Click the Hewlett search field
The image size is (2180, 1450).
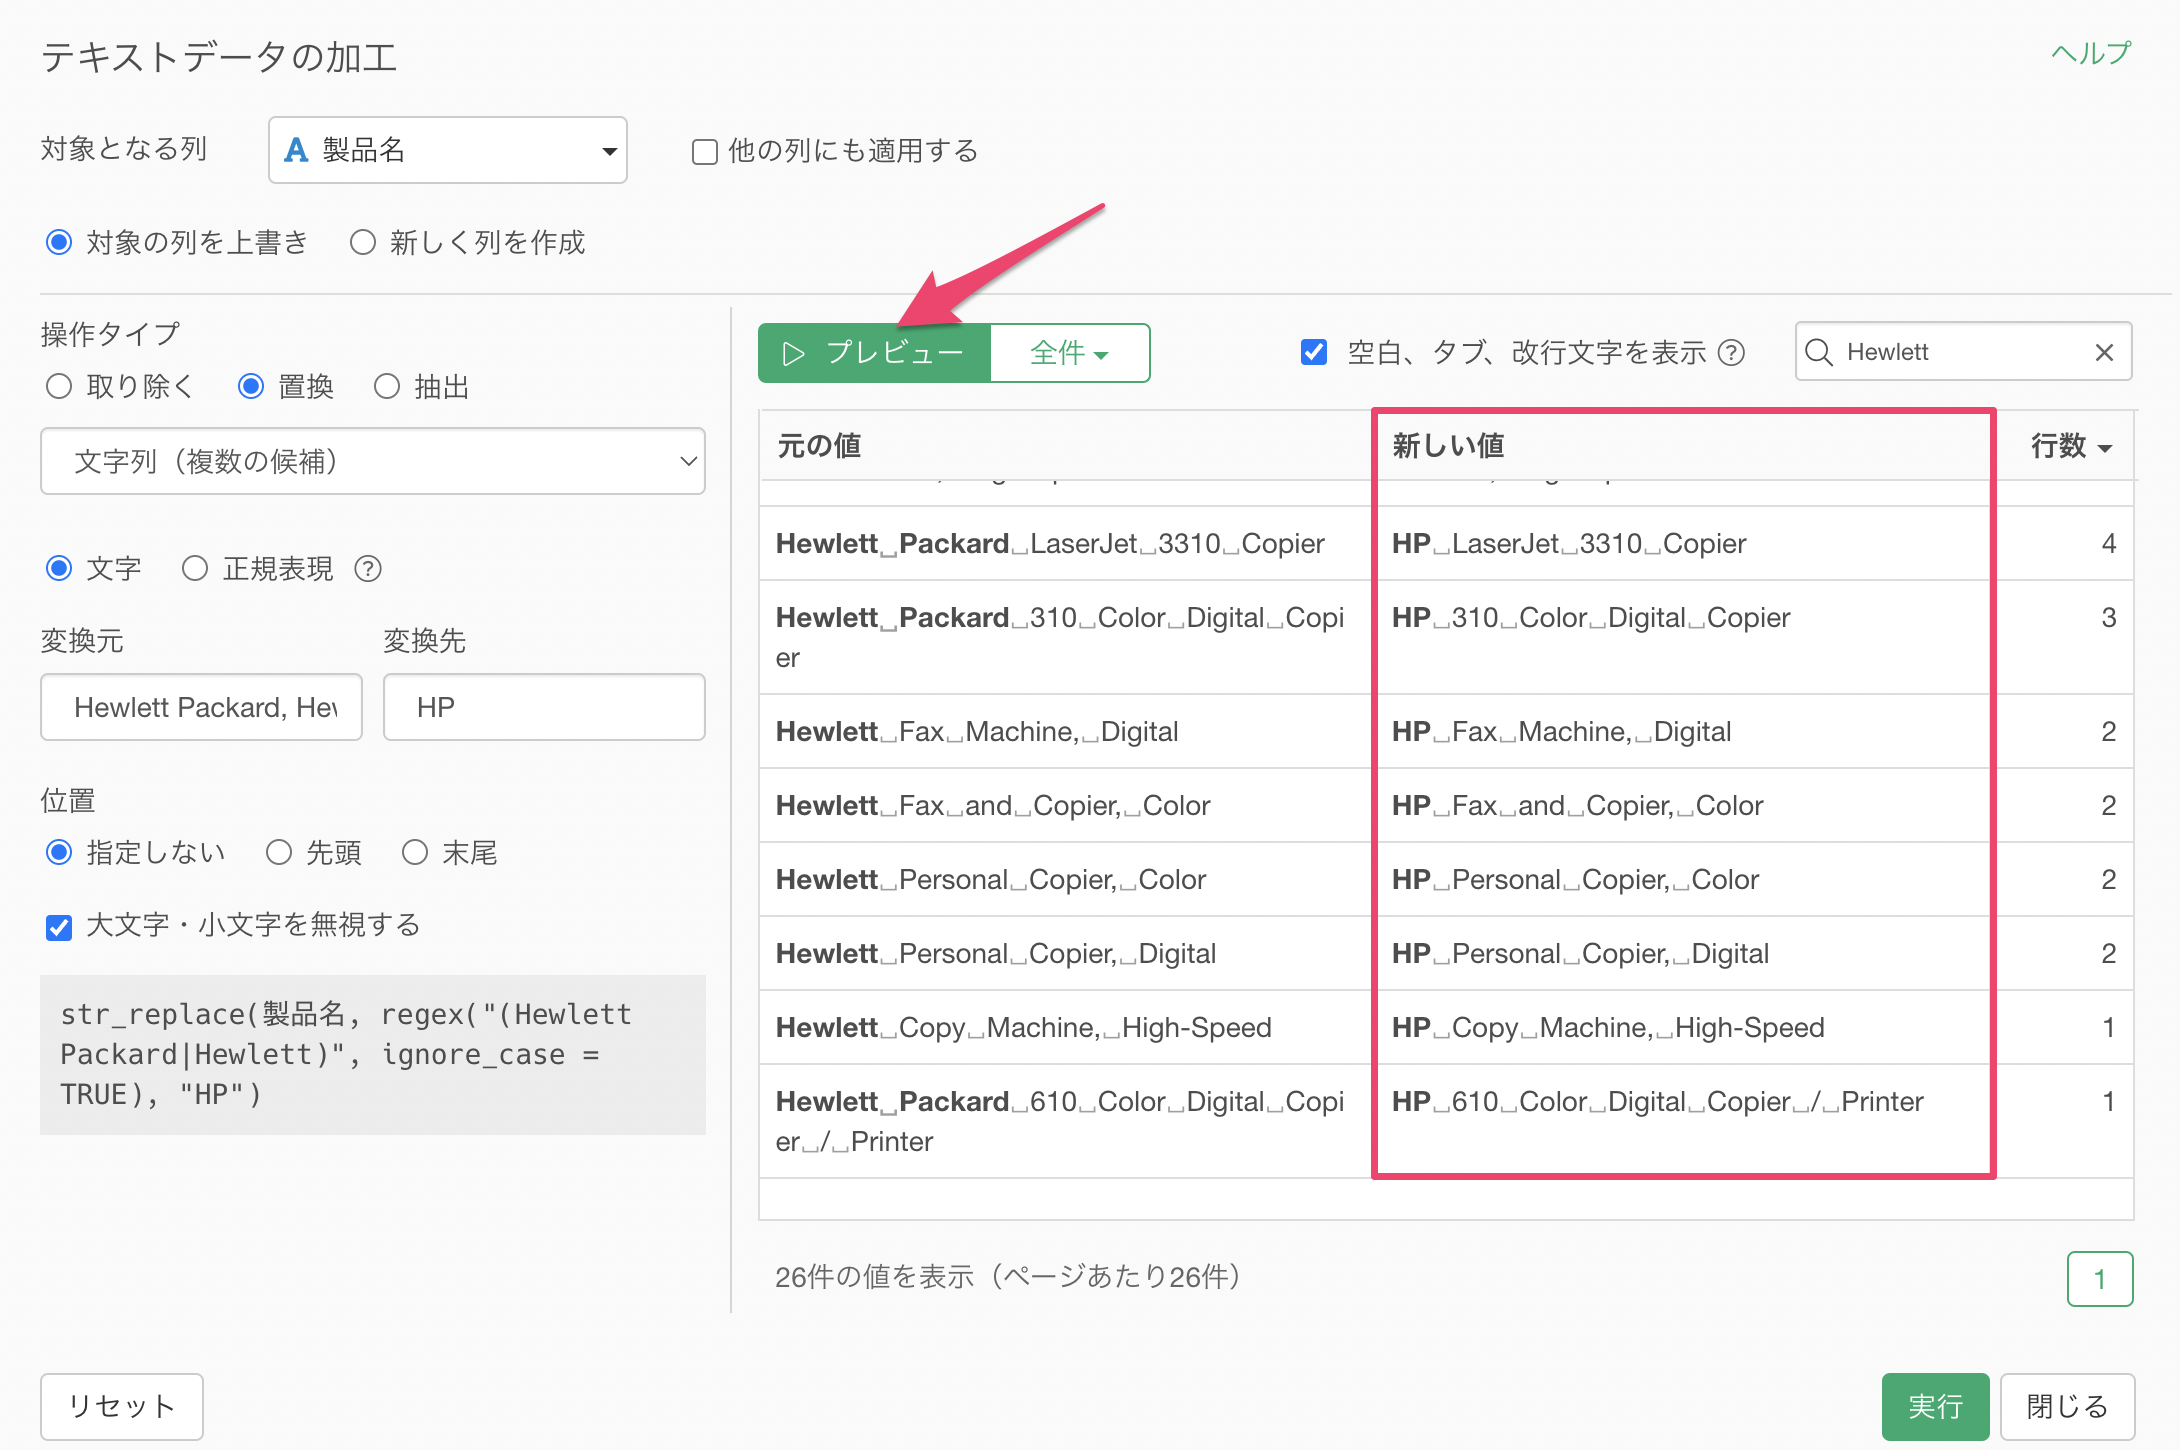[1964, 352]
